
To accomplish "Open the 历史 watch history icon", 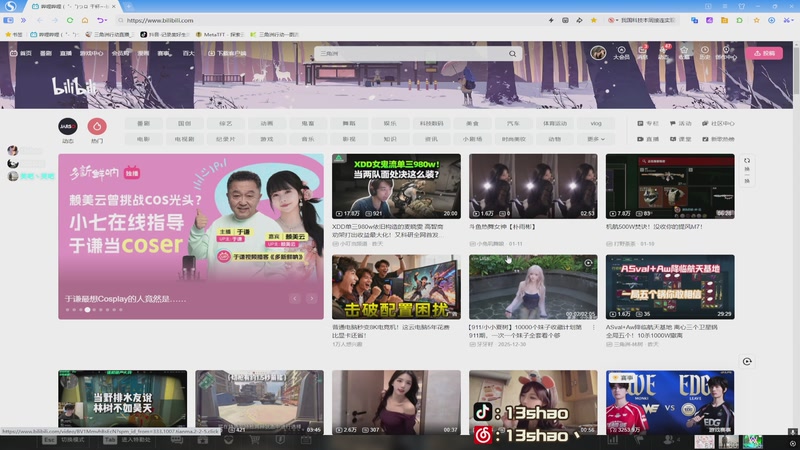I will pos(705,53).
